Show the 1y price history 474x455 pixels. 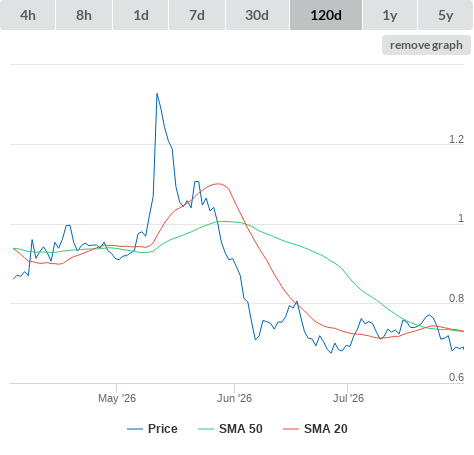click(390, 15)
